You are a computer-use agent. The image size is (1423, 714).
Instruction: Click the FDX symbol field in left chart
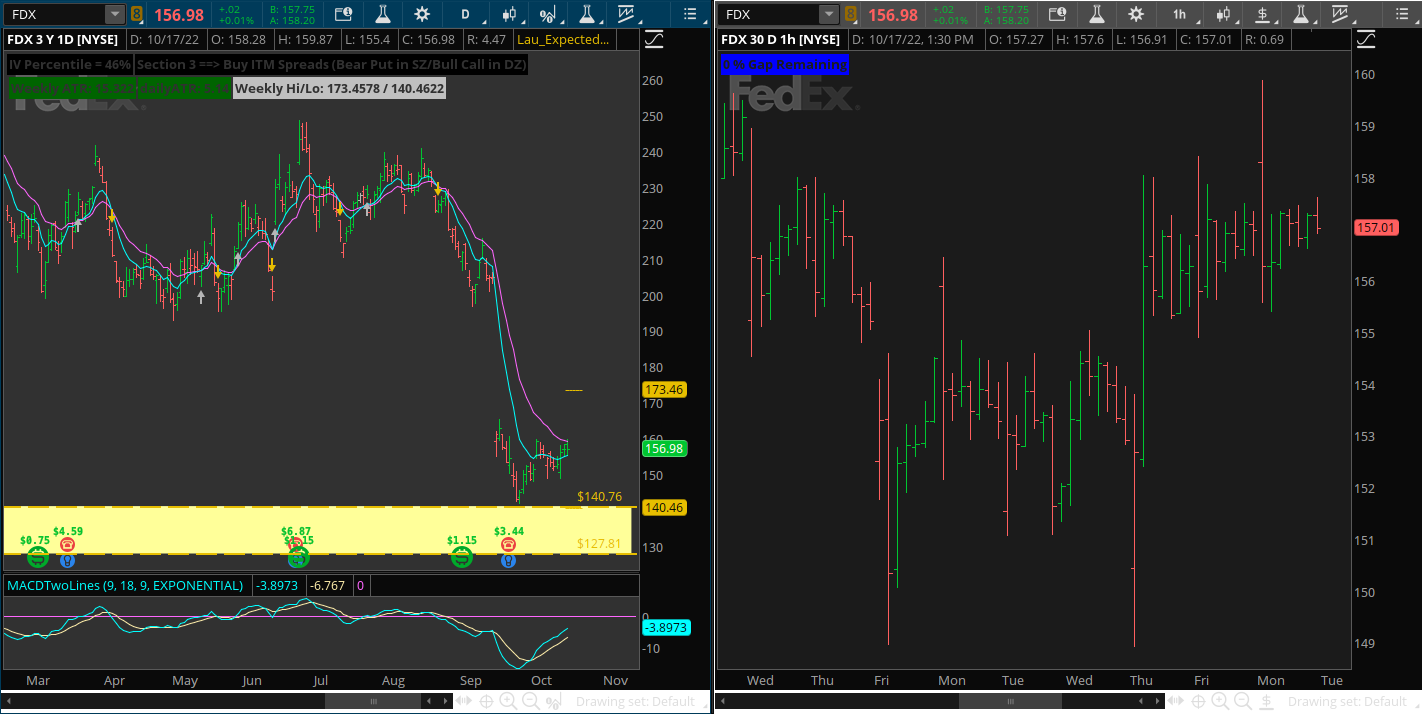pos(54,14)
